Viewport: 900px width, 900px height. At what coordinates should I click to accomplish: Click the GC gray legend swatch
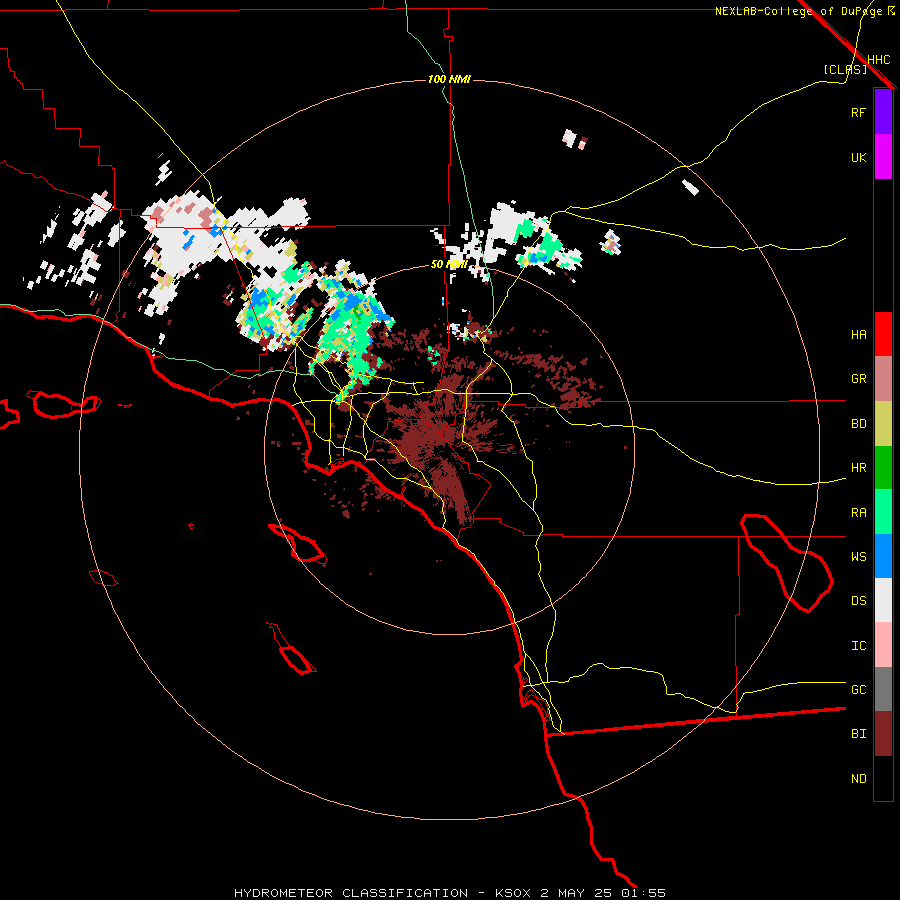pyautogui.click(x=883, y=689)
